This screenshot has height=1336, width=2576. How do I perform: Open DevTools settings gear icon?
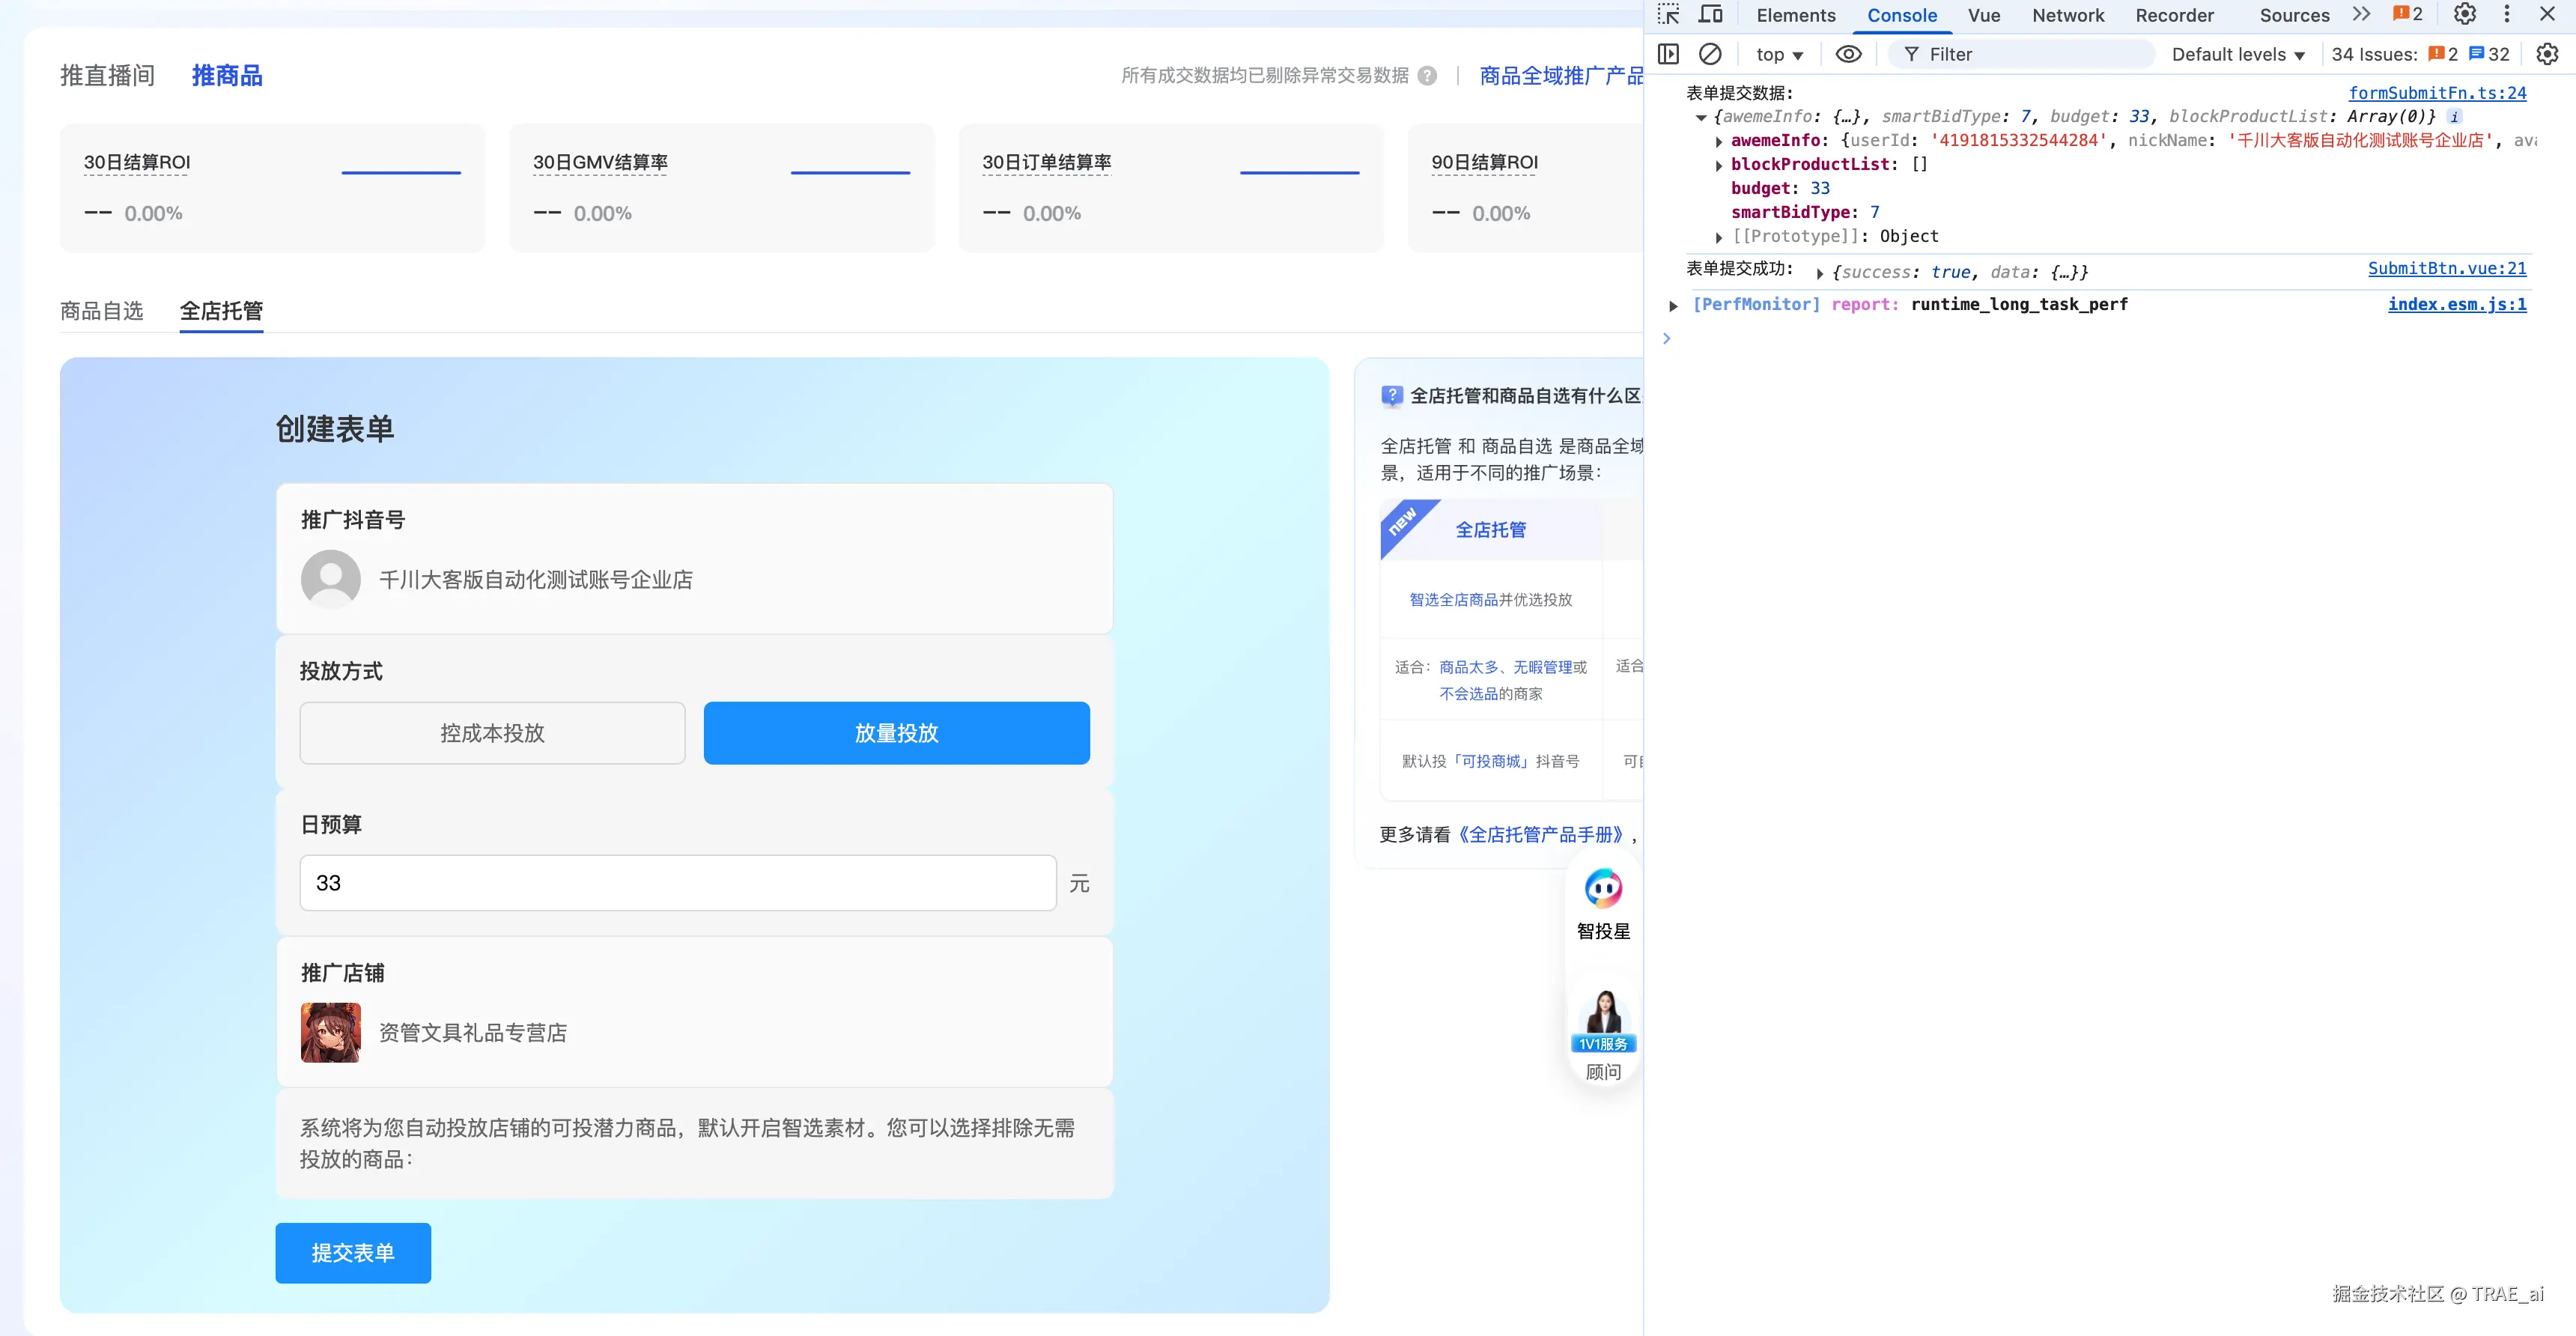coord(2465,15)
